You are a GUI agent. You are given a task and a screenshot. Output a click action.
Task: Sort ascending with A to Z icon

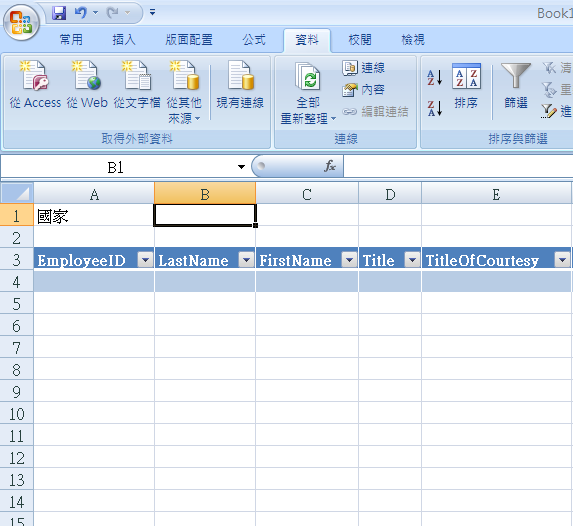point(435,77)
